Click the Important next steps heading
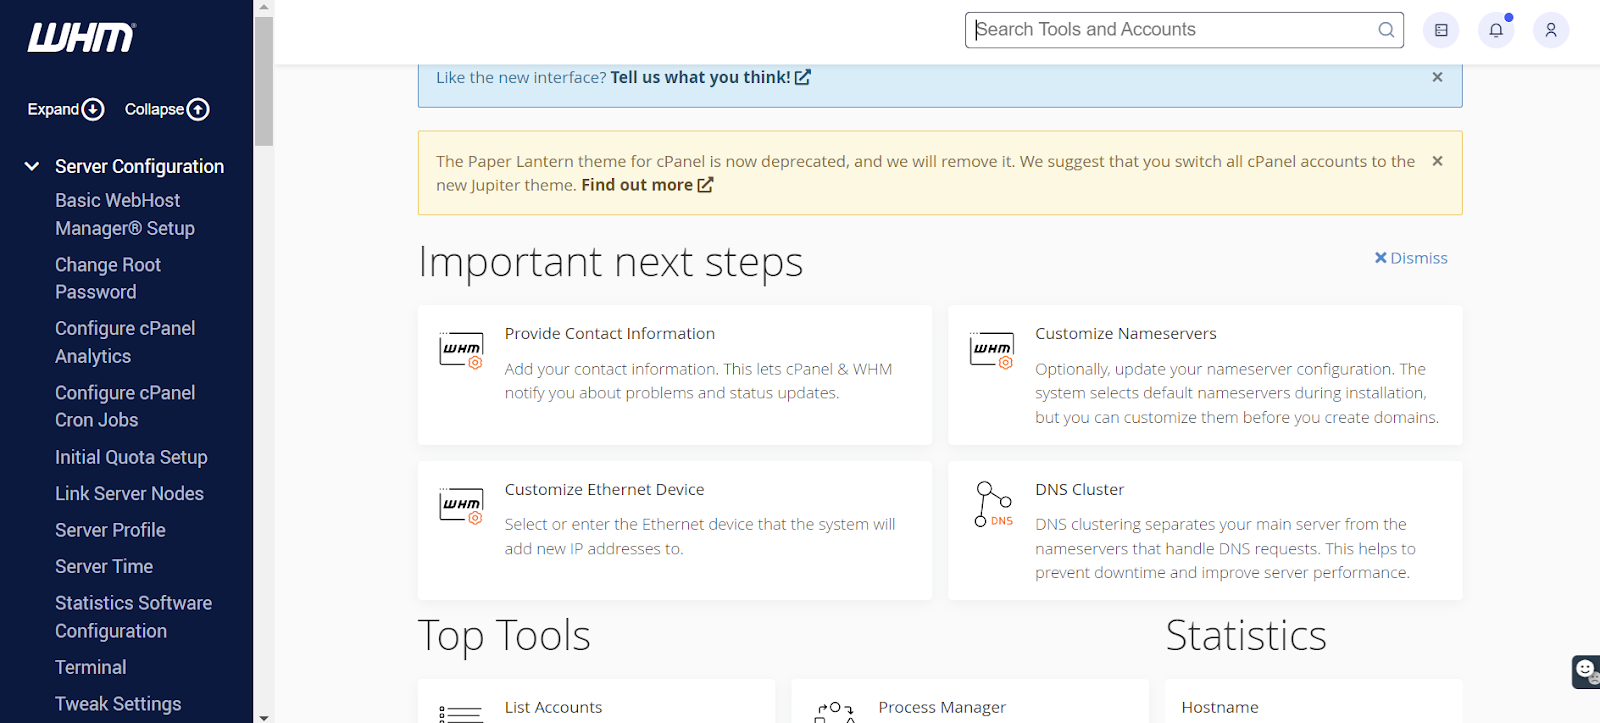This screenshot has width=1600, height=723. coord(610,262)
